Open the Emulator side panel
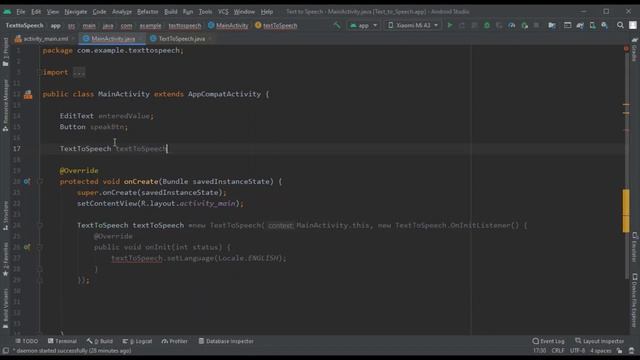The image size is (640, 360). click(x=634, y=247)
